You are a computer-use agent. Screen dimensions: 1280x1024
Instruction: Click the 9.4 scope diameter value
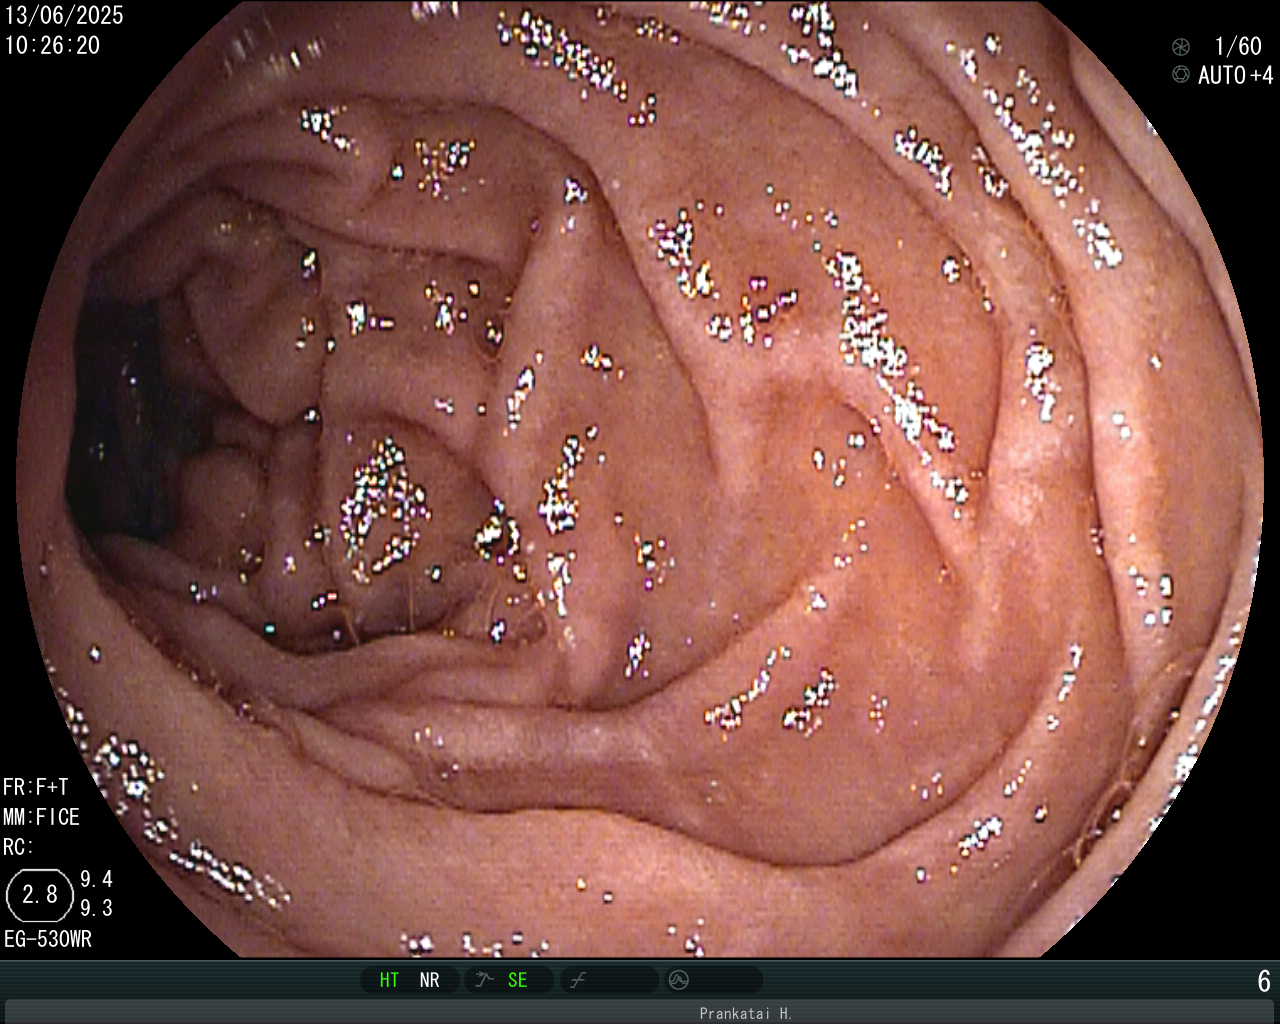coord(96,879)
